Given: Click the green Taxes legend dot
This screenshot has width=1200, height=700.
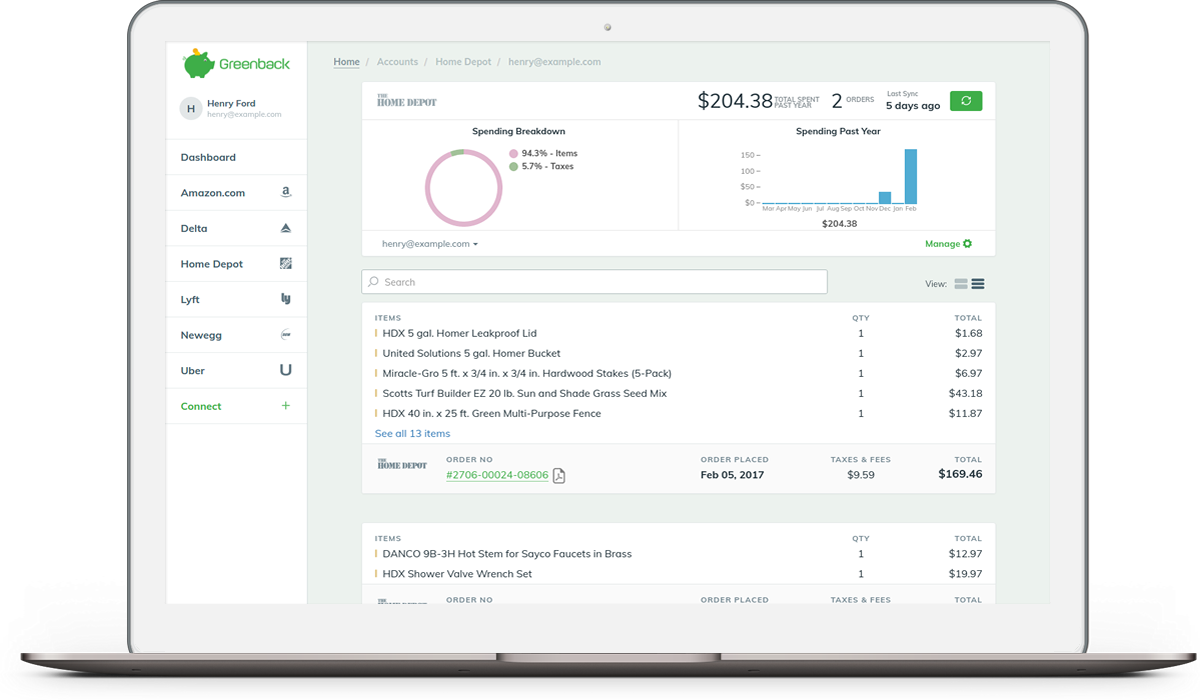Looking at the screenshot, I should (514, 167).
